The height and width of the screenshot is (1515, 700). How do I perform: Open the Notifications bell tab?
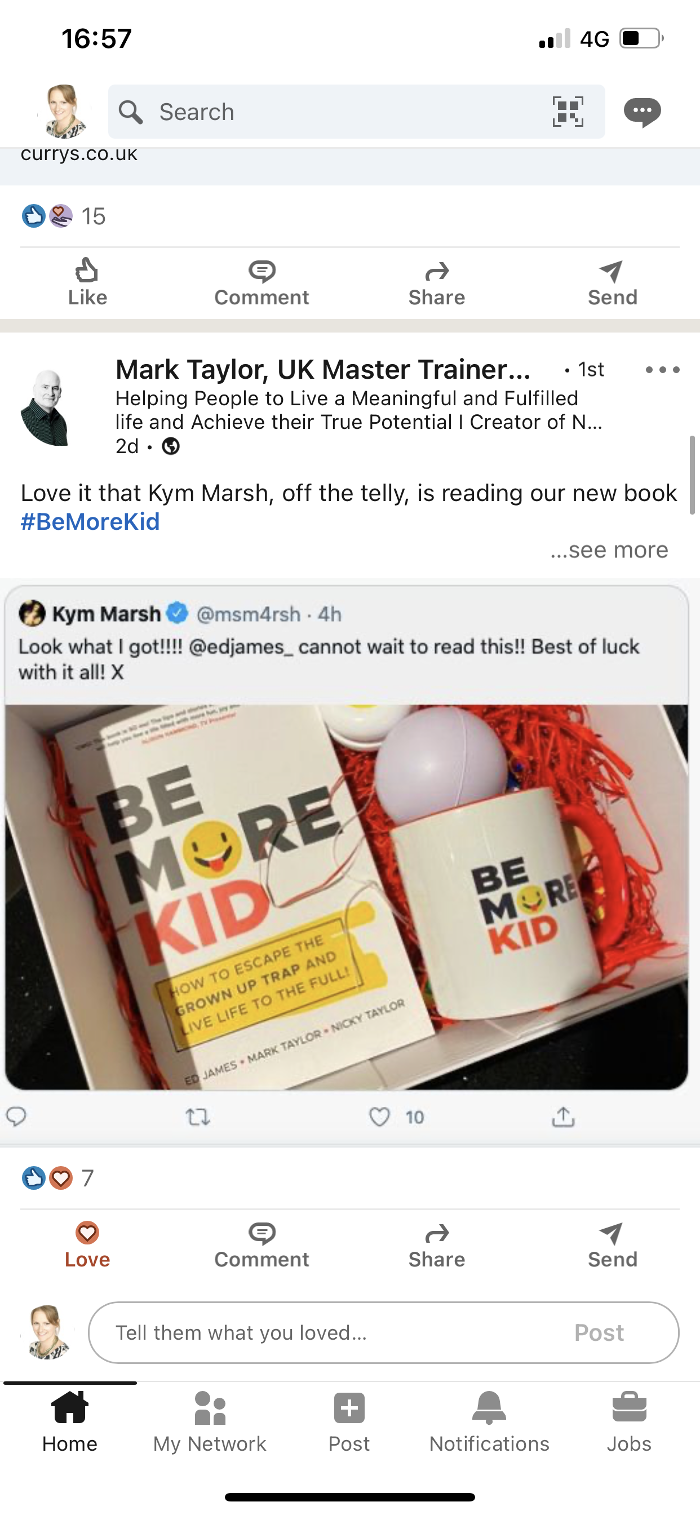click(489, 1422)
